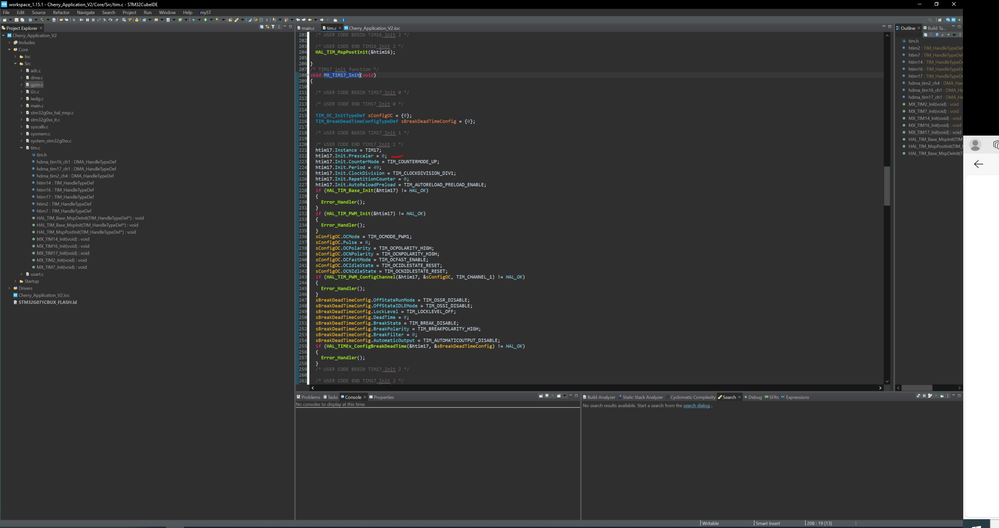Click the back arrow on side panel
Screen dimensions: 999x528
tap(978, 164)
